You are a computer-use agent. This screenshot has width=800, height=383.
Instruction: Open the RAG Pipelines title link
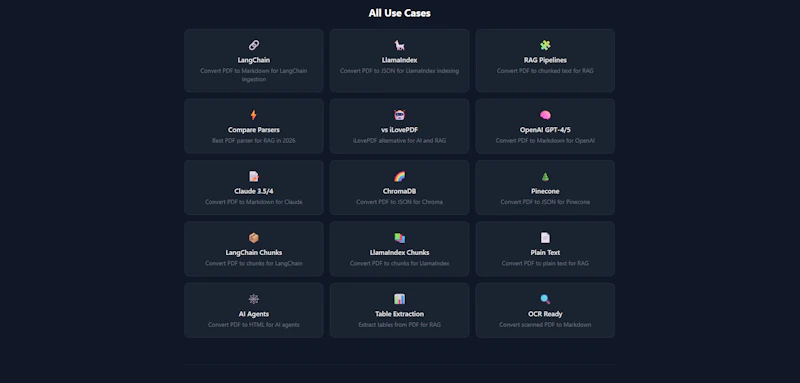click(545, 60)
